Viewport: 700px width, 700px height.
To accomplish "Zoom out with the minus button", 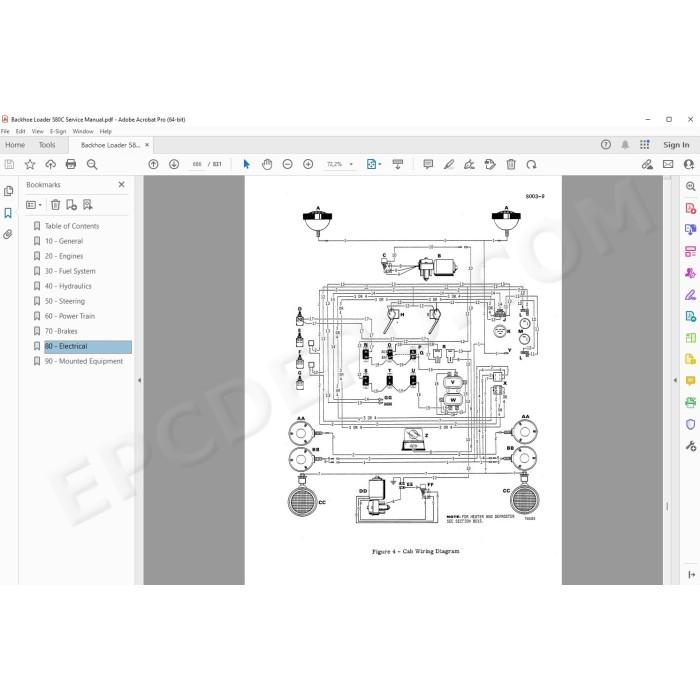I will tap(288, 164).
